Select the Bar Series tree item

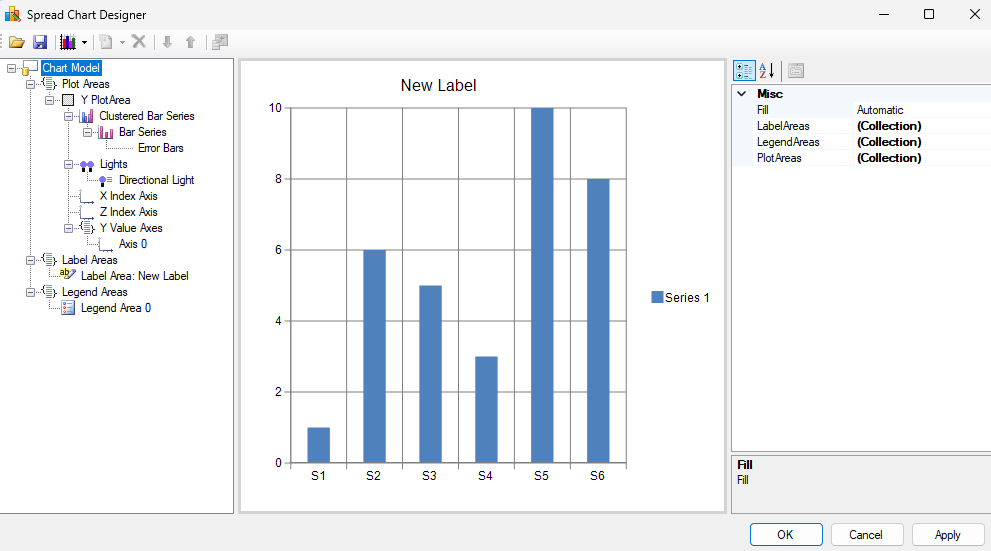[x=142, y=132]
